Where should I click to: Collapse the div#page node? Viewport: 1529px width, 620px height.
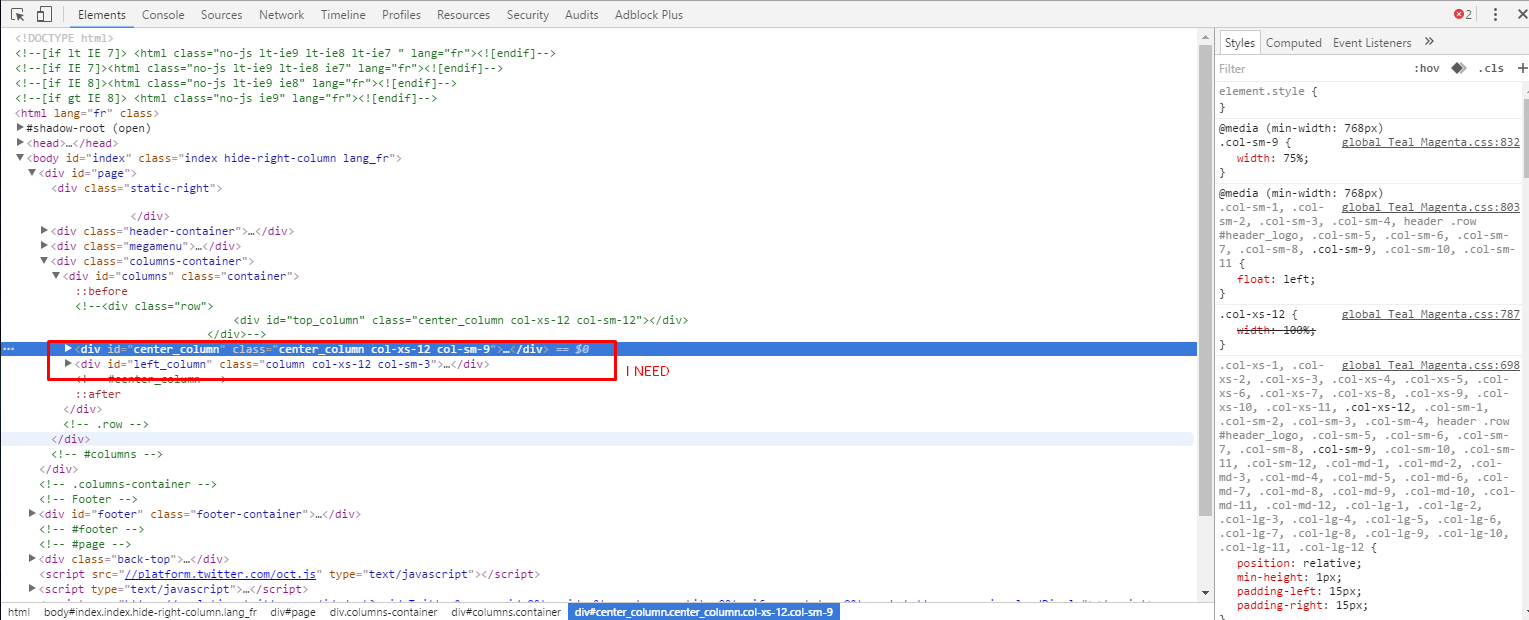click(x=33, y=173)
